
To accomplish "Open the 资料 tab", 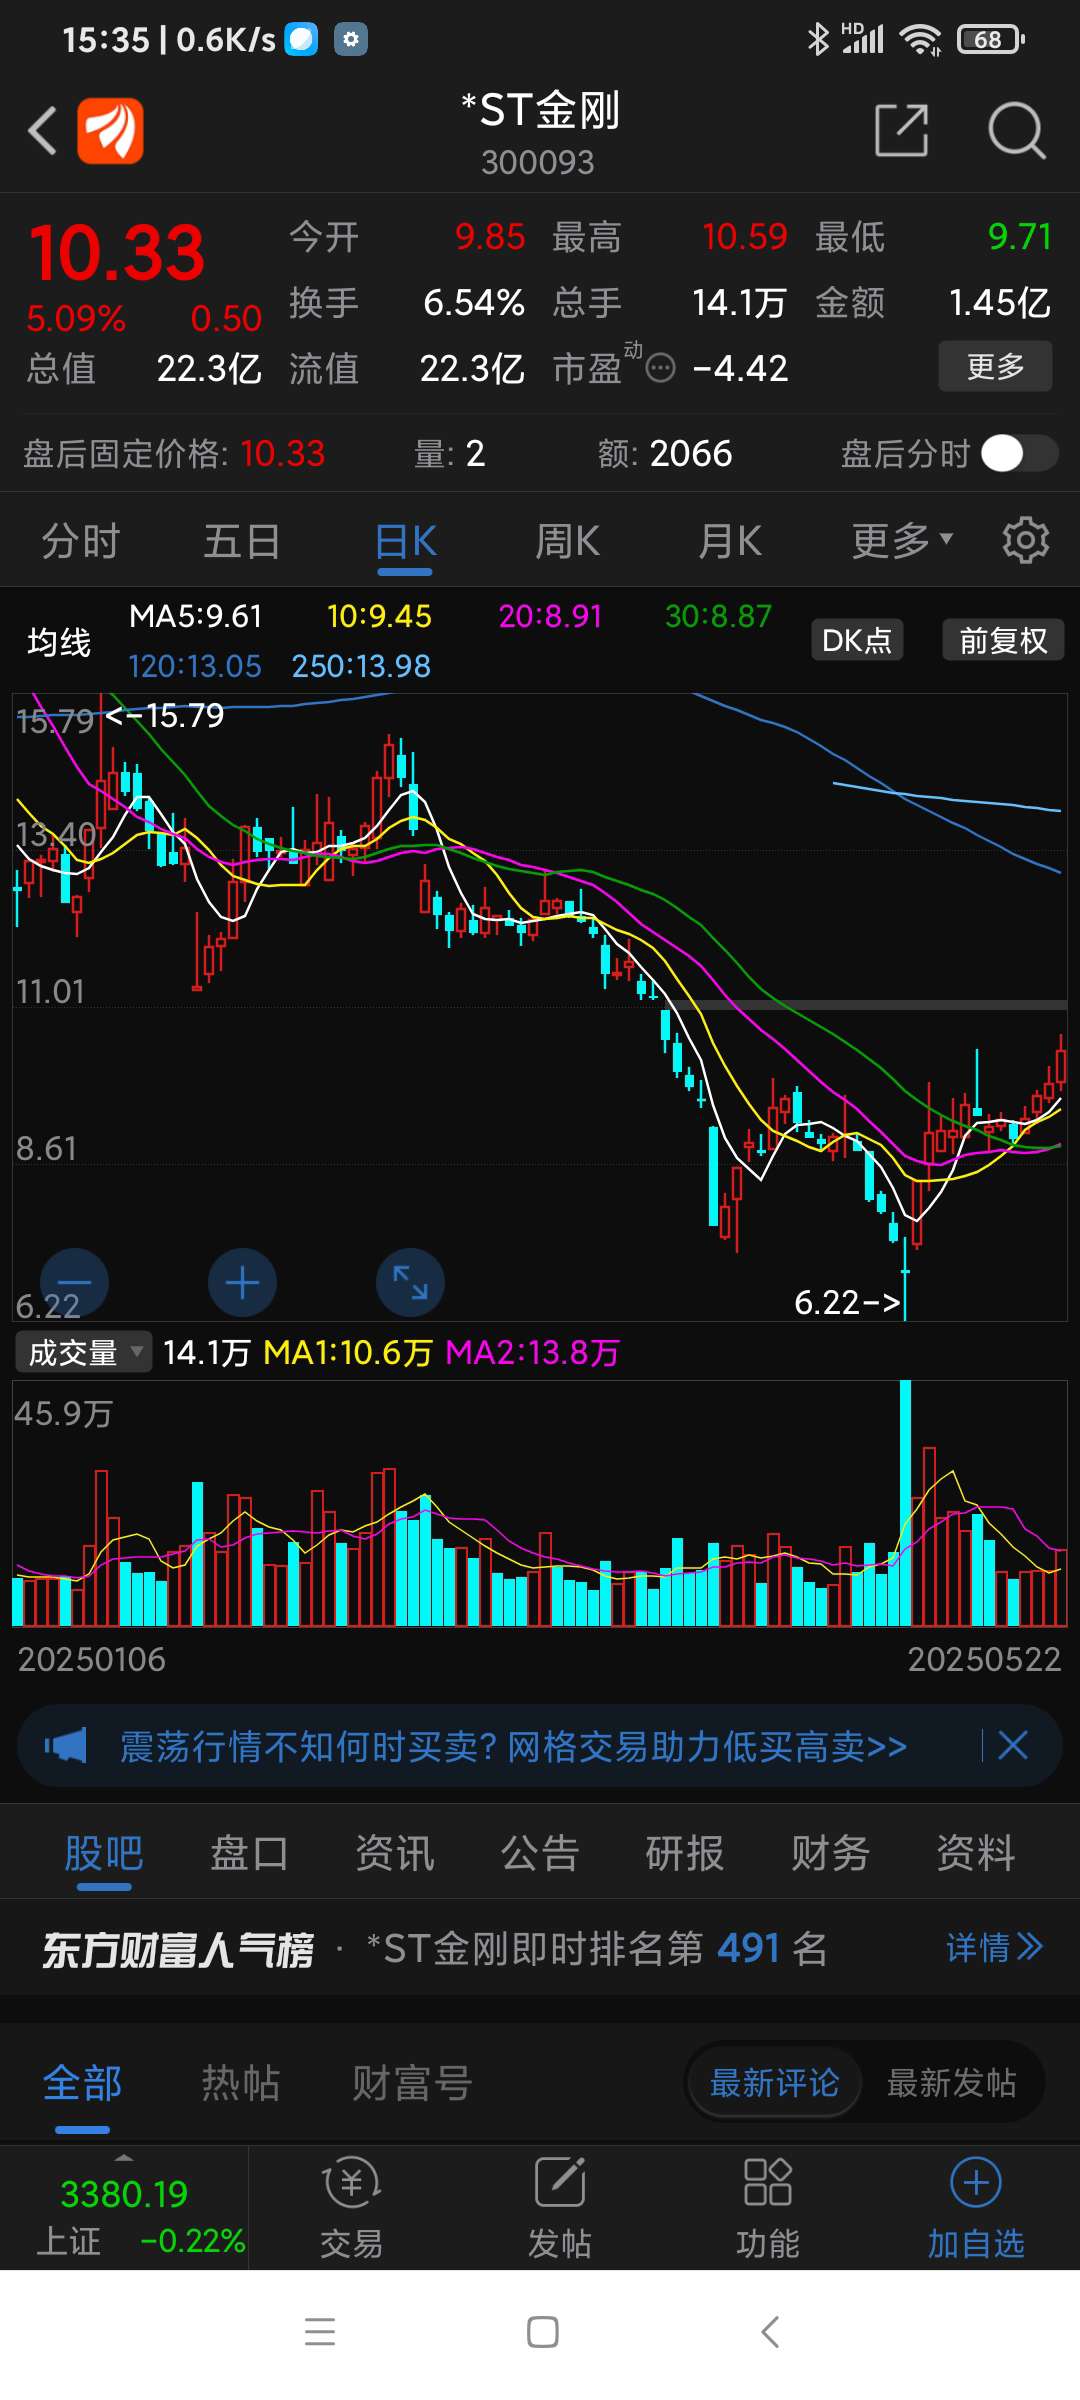I will [x=976, y=1853].
